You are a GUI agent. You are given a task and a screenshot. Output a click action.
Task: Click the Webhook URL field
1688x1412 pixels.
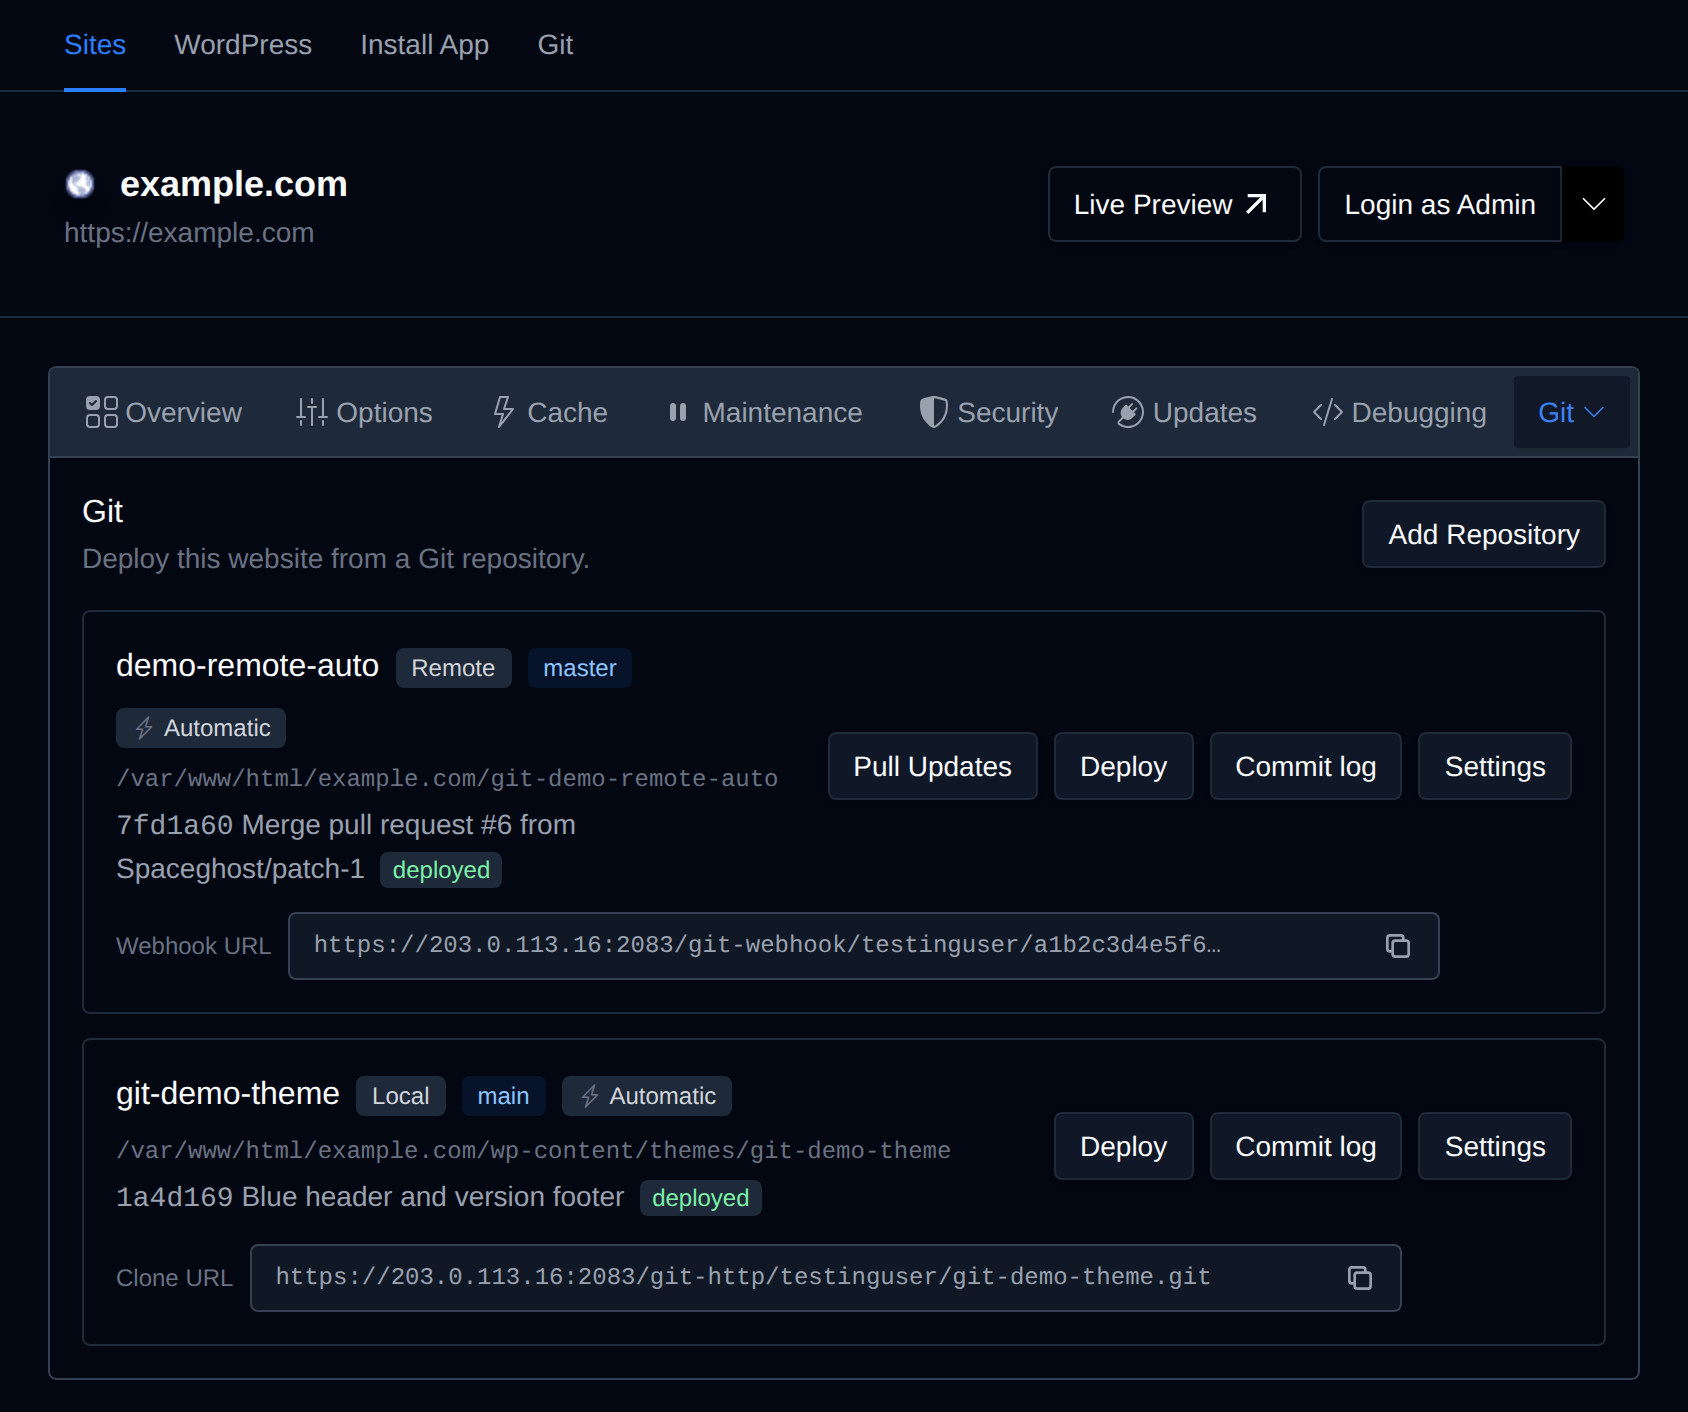pos(864,946)
